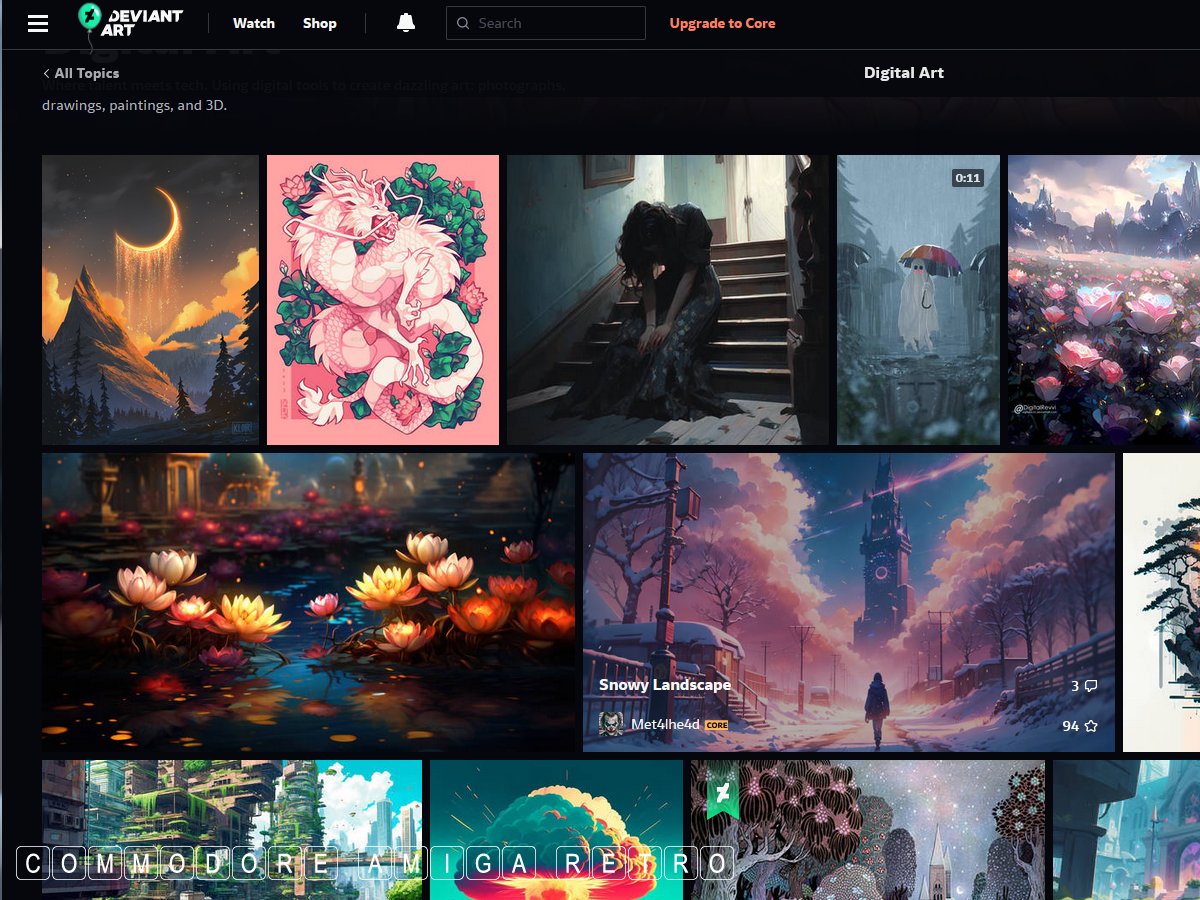Go back to All Topics
This screenshot has height=900, width=1200.
coord(81,73)
